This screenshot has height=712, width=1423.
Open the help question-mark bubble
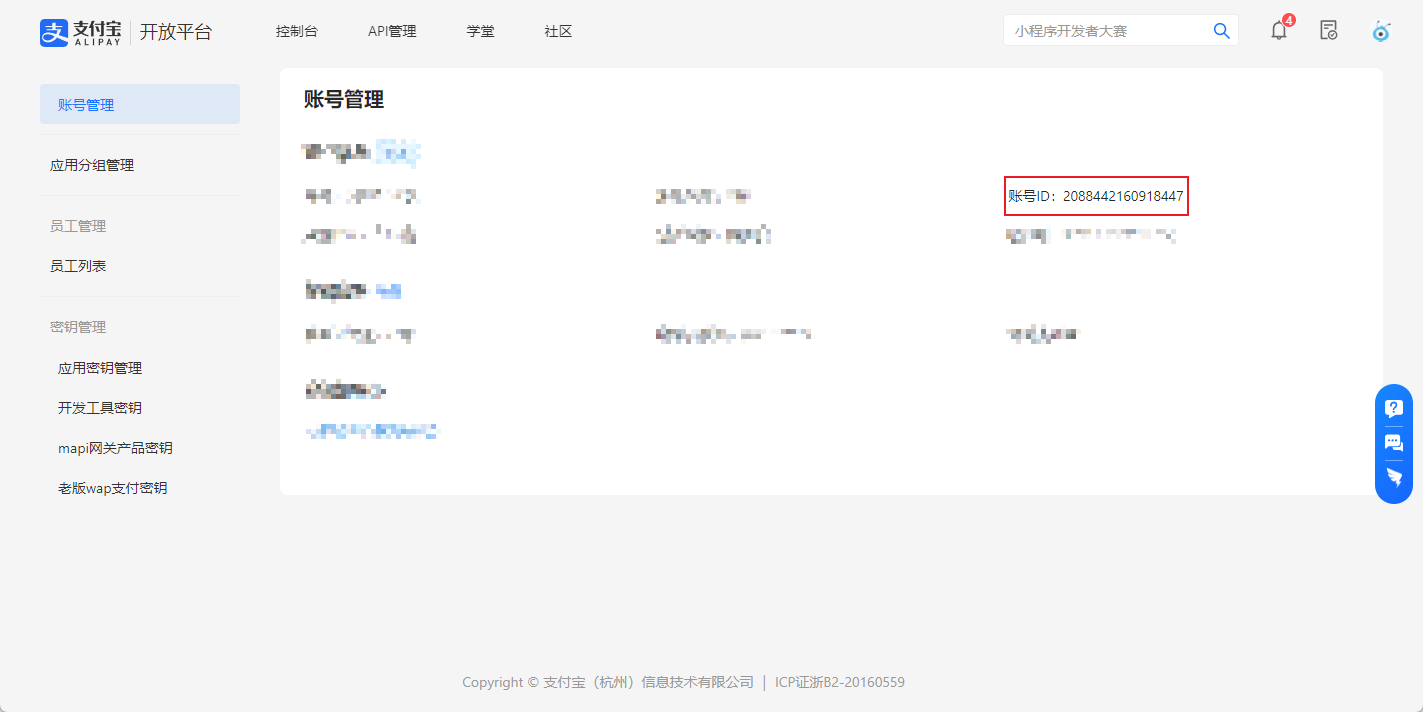(x=1394, y=408)
